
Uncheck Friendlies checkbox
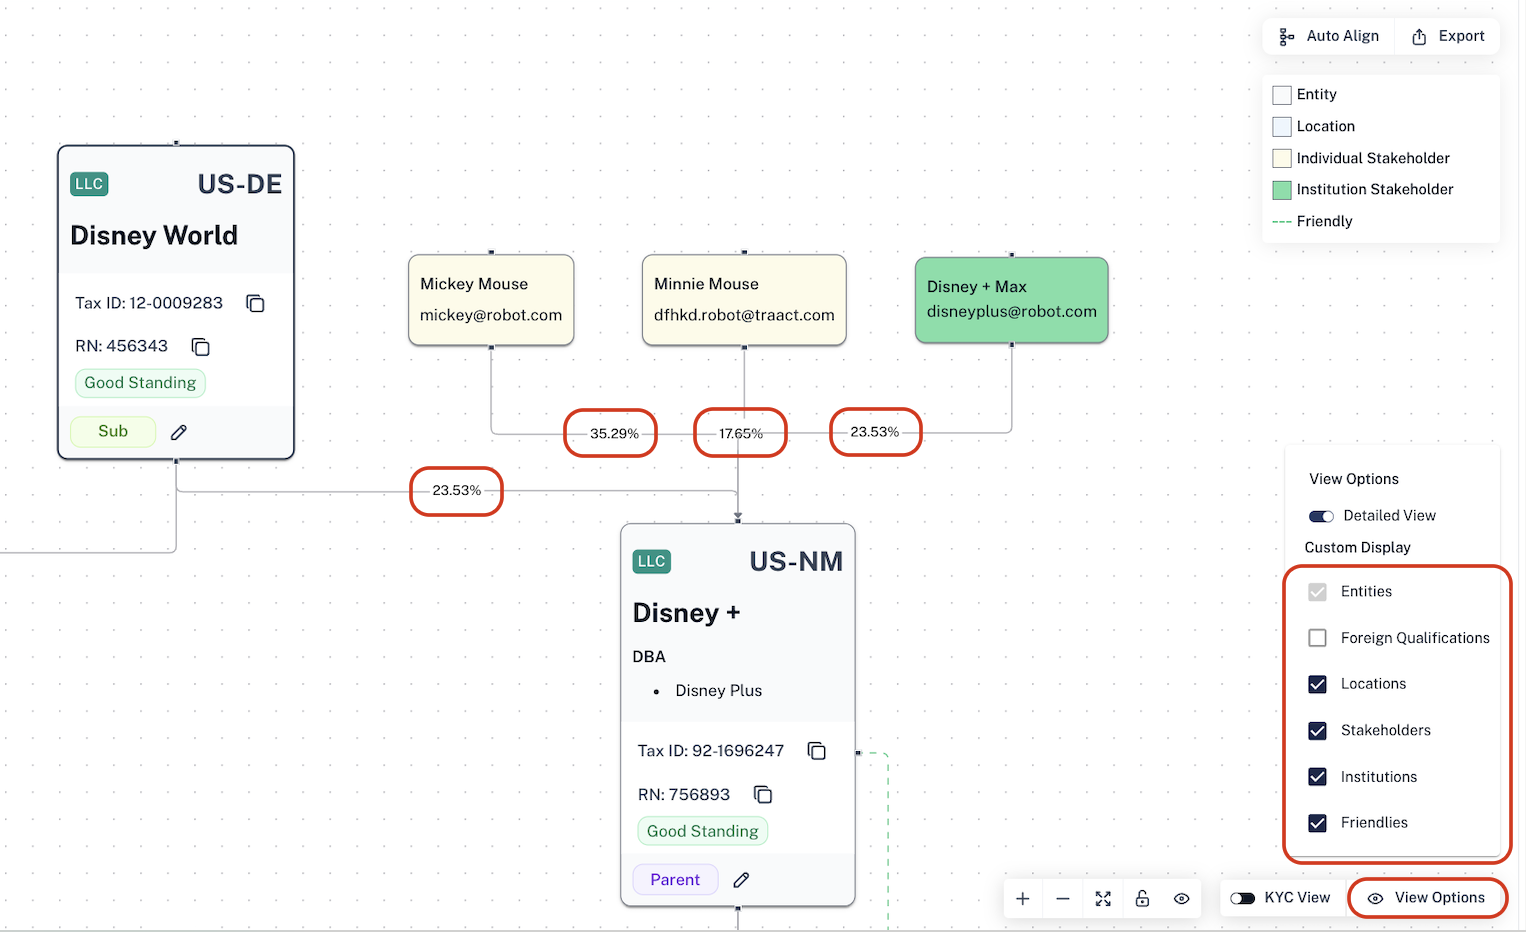[x=1318, y=823]
